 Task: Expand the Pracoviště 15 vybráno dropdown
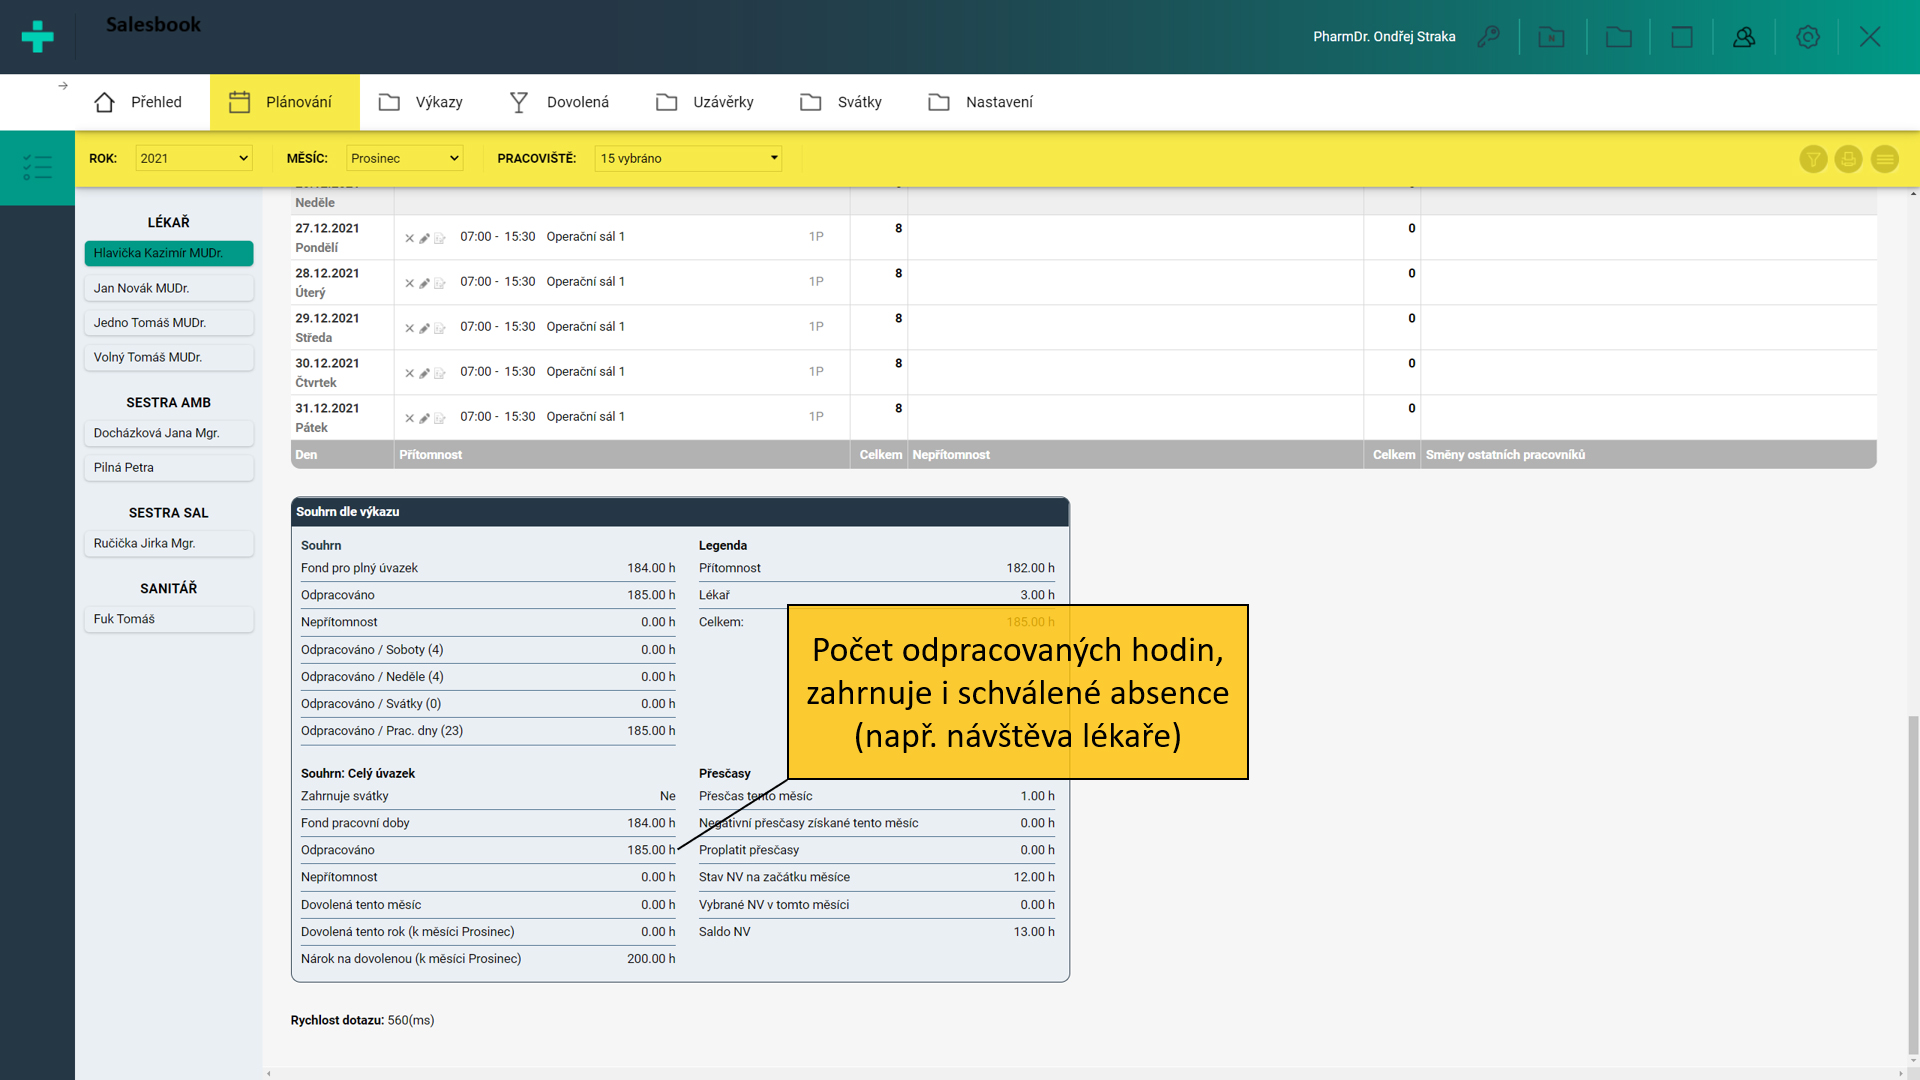coord(688,158)
